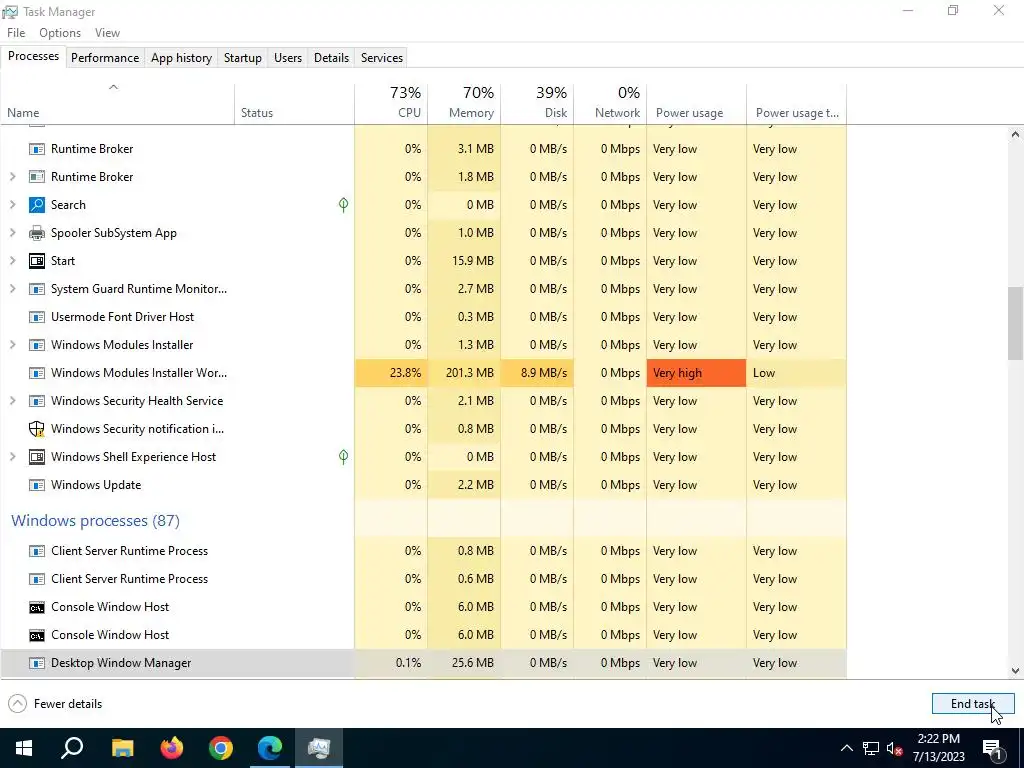Click the Start process icon
Screen dimensions: 1024x768
point(37,261)
